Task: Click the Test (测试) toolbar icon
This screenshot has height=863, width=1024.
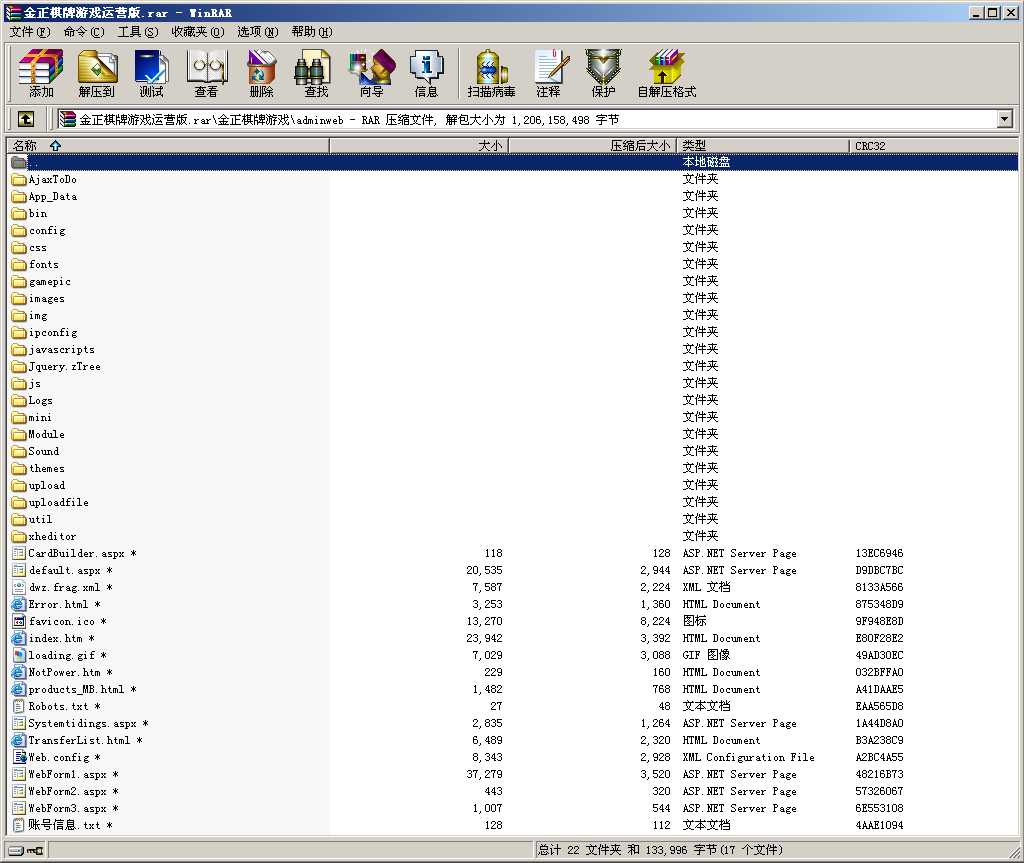Action: click(152, 73)
